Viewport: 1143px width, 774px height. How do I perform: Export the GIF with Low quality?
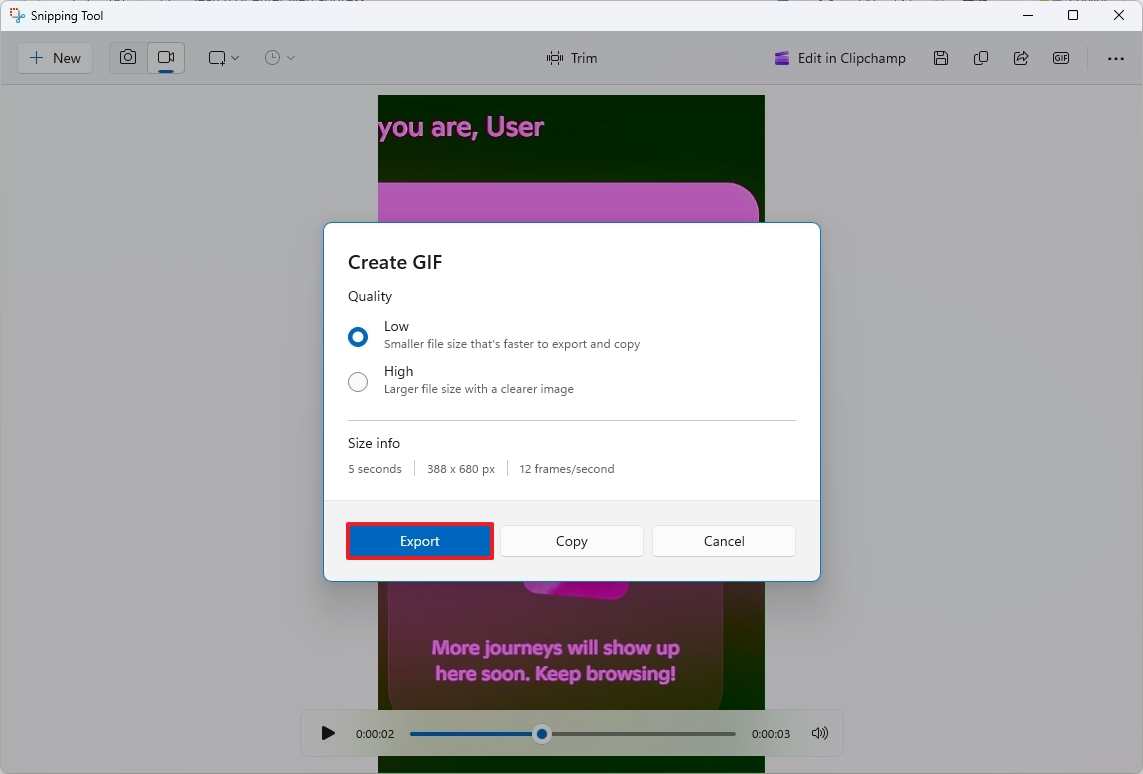point(419,540)
